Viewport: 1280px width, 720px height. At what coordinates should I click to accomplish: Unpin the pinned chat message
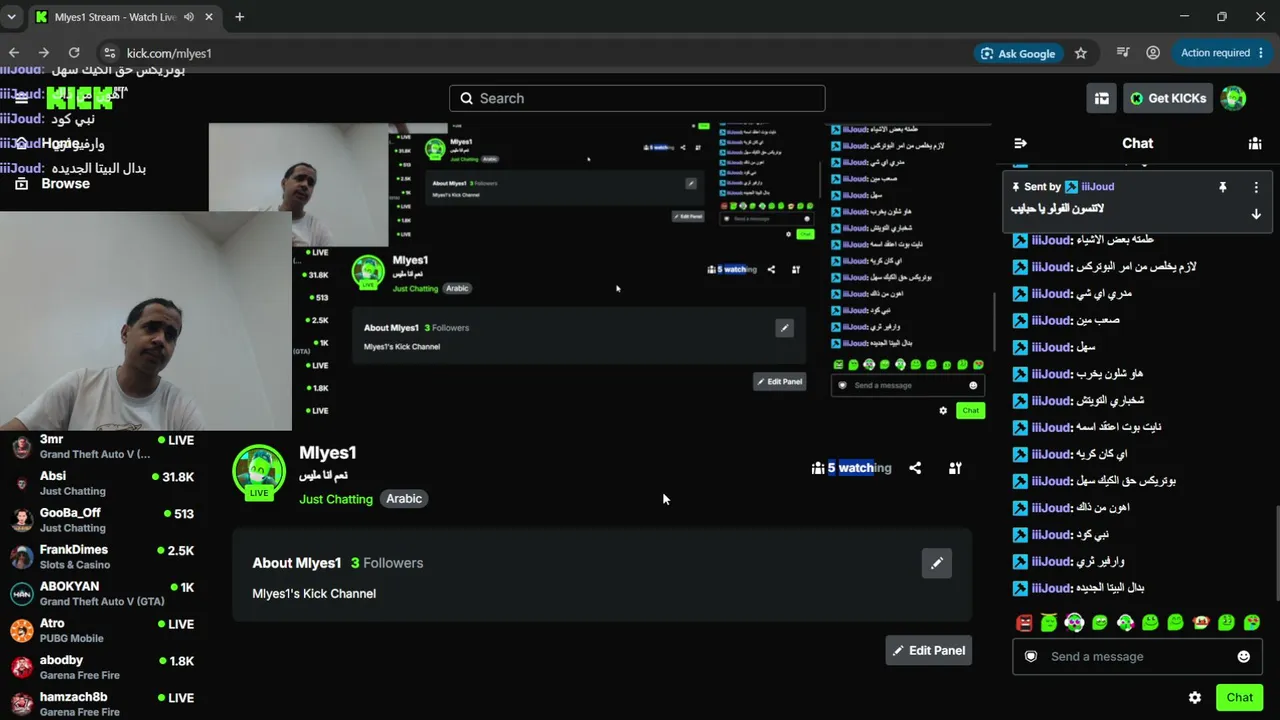pyautogui.click(x=1222, y=187)
